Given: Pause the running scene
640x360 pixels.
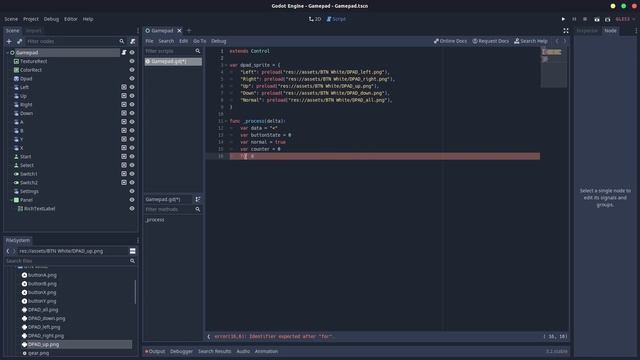Looking at the screenshot, I should coord(574,19).
